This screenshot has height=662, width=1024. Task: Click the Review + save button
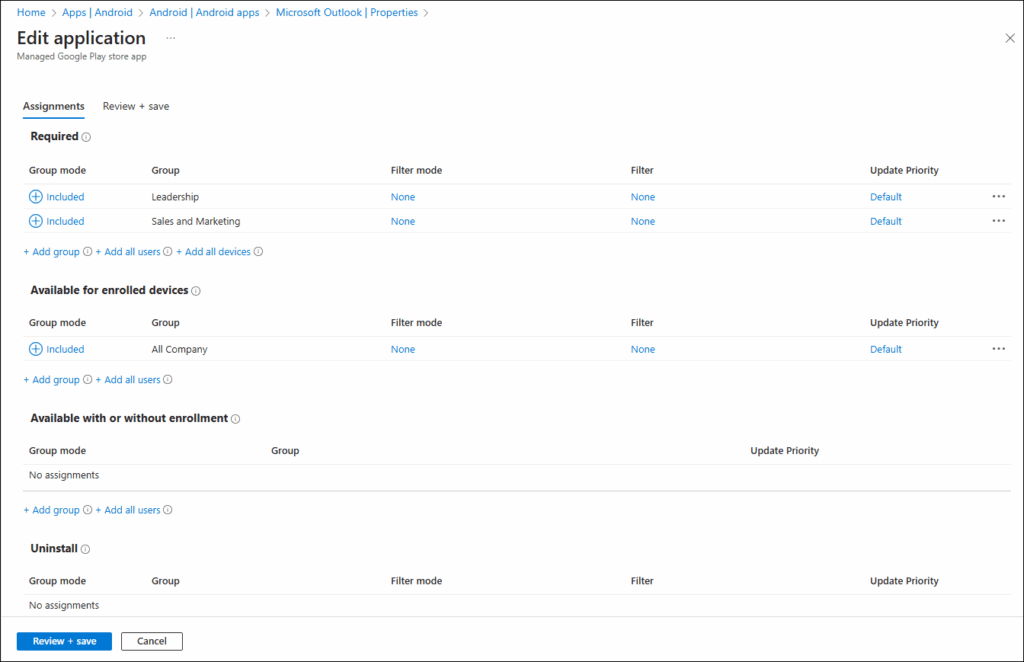(x=64, y=641)
